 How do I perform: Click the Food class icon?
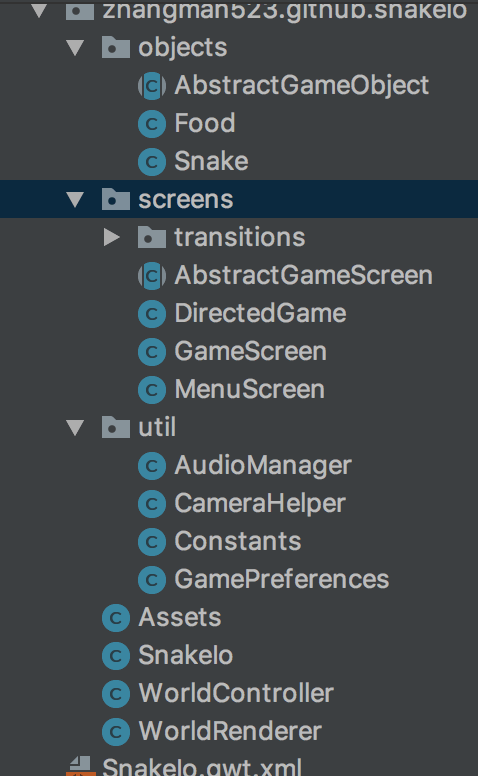(x=152, y=124)
